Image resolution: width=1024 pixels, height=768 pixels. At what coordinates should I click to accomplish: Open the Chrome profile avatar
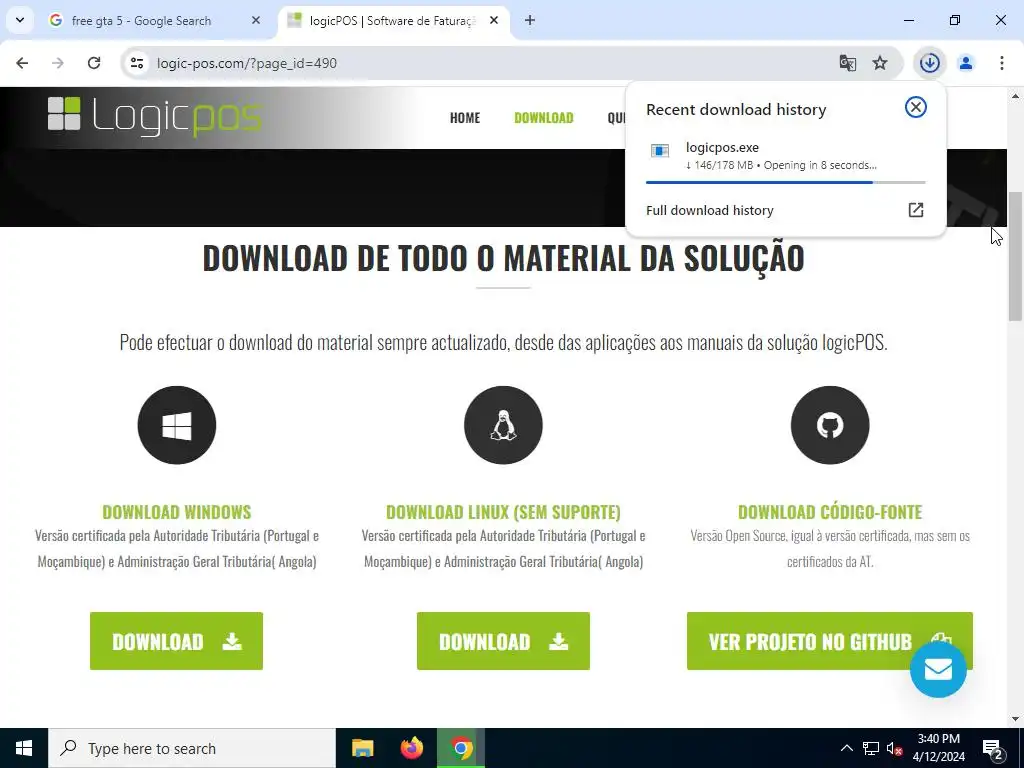966,63
